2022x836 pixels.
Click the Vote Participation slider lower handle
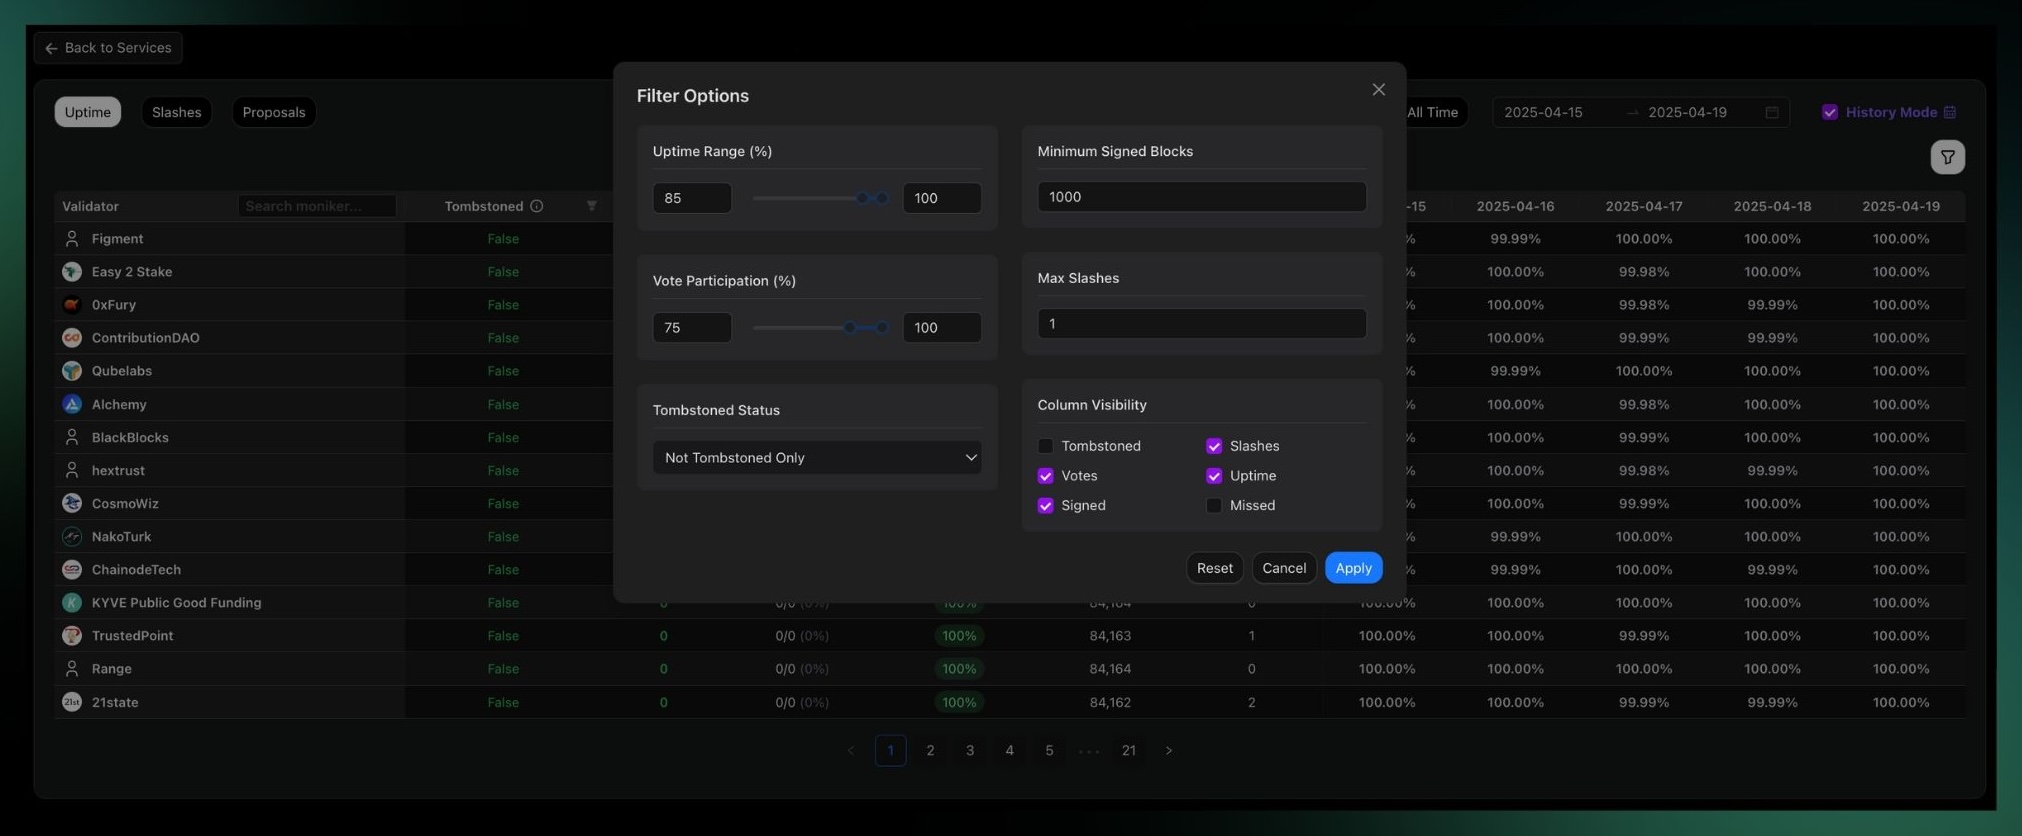pyautogui.click(x=849, y=327)
